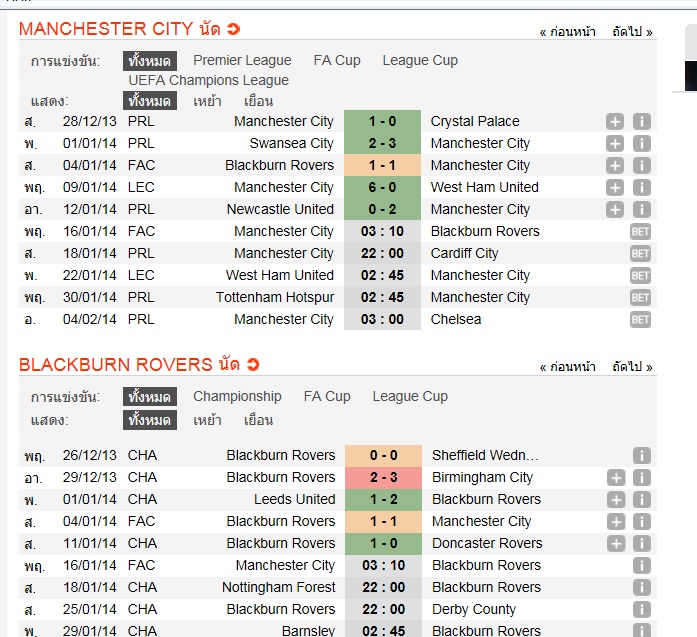Select Championship filter for Blackburn Rovers
697x637 pixels.
[x=237, y=397]
